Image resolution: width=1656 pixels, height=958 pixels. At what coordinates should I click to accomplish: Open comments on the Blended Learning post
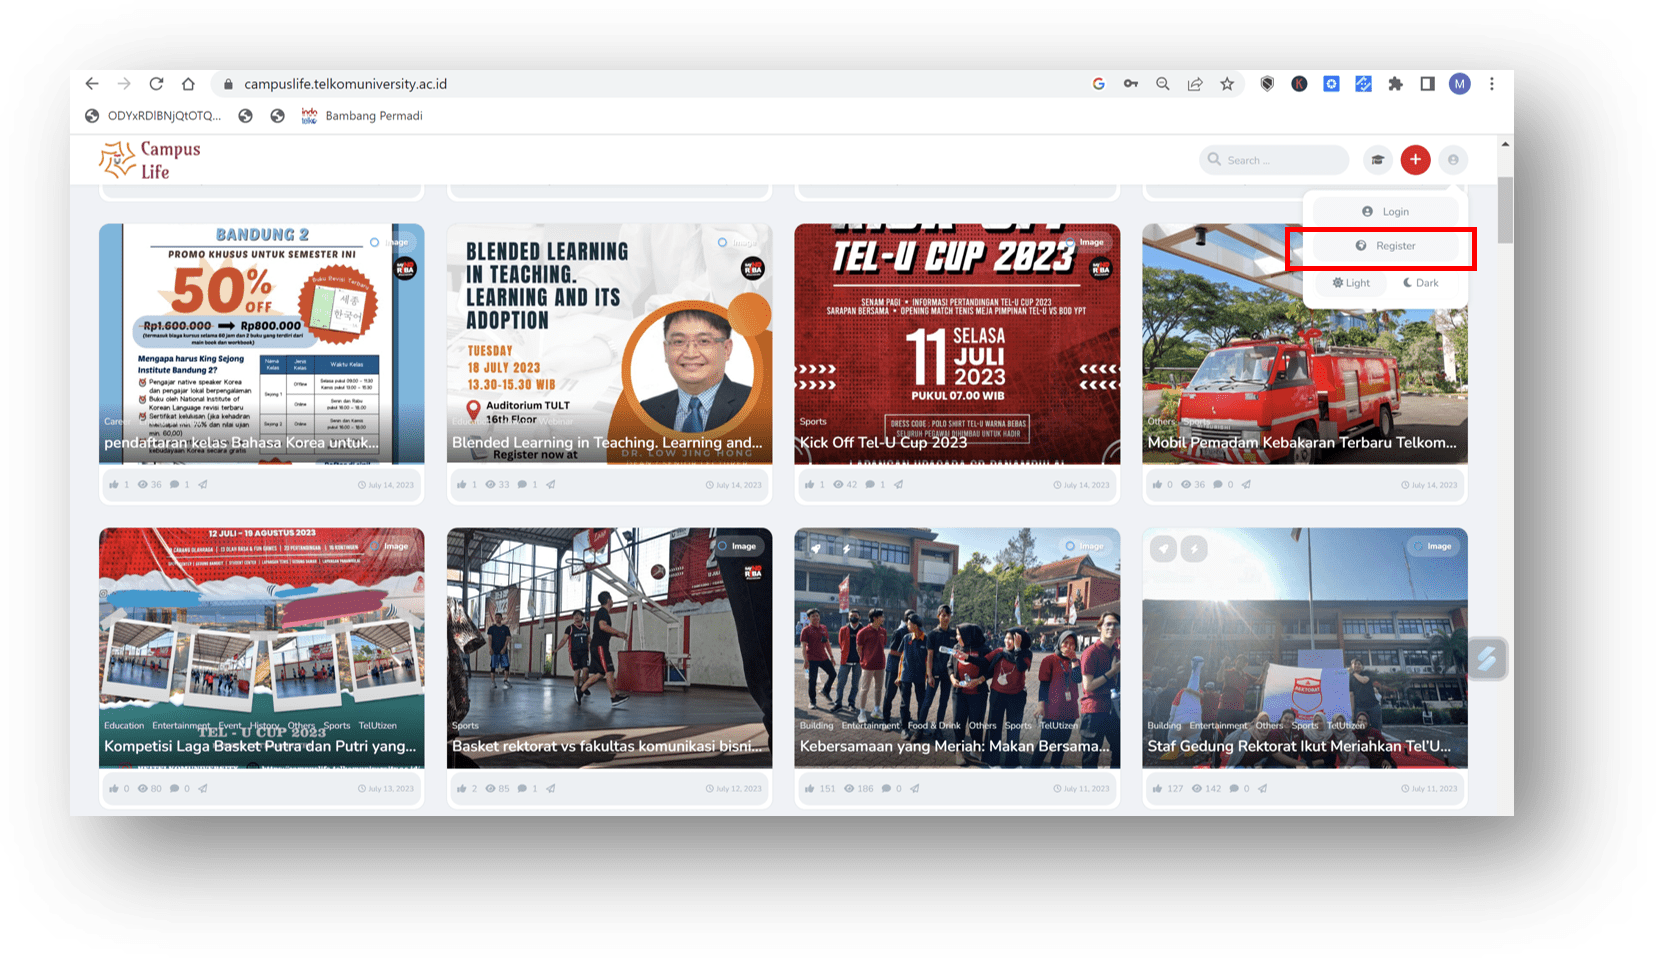[x=522, y=485]
